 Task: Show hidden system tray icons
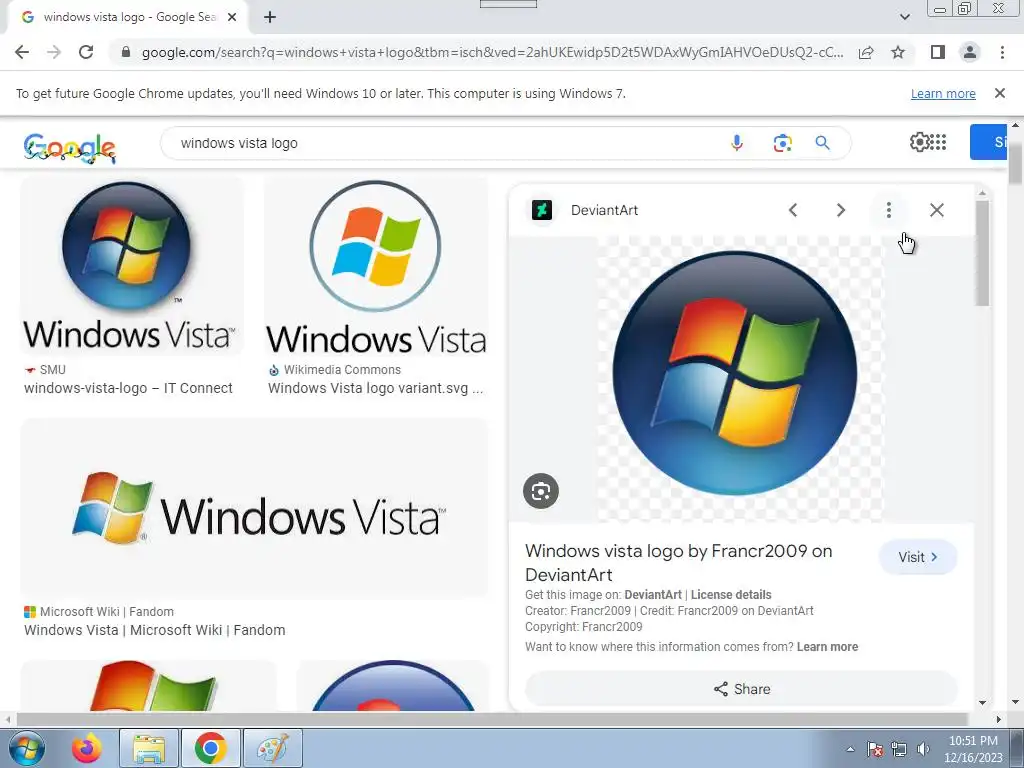pos(850,750)
